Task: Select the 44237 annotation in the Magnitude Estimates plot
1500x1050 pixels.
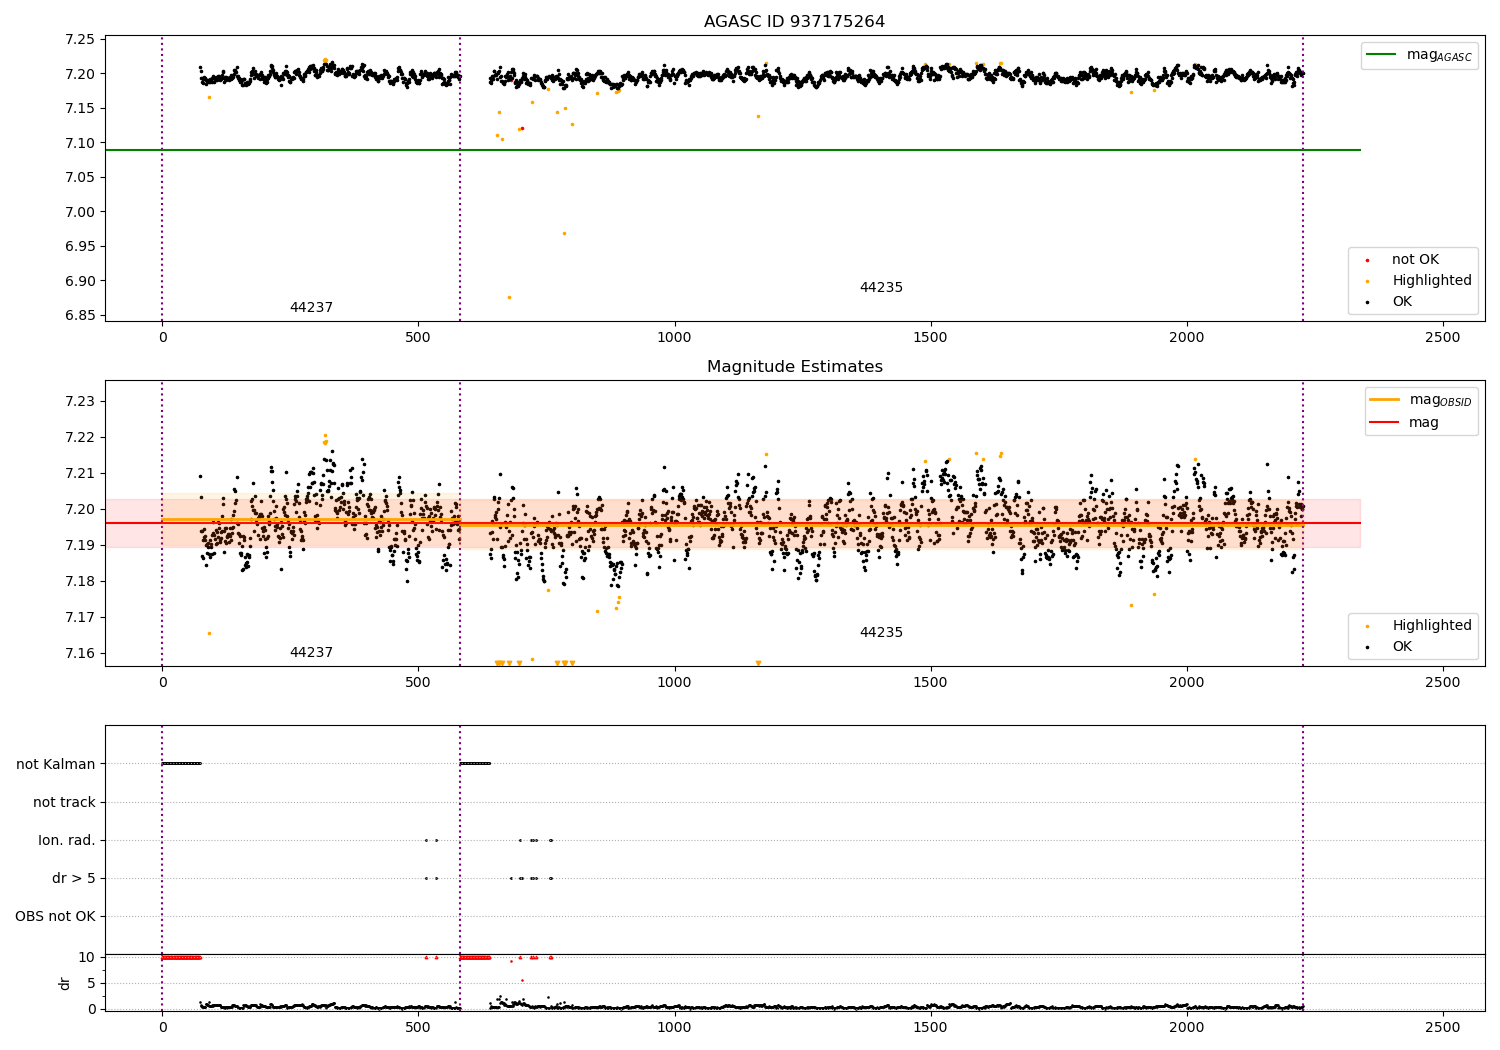Action: point(311,653)
